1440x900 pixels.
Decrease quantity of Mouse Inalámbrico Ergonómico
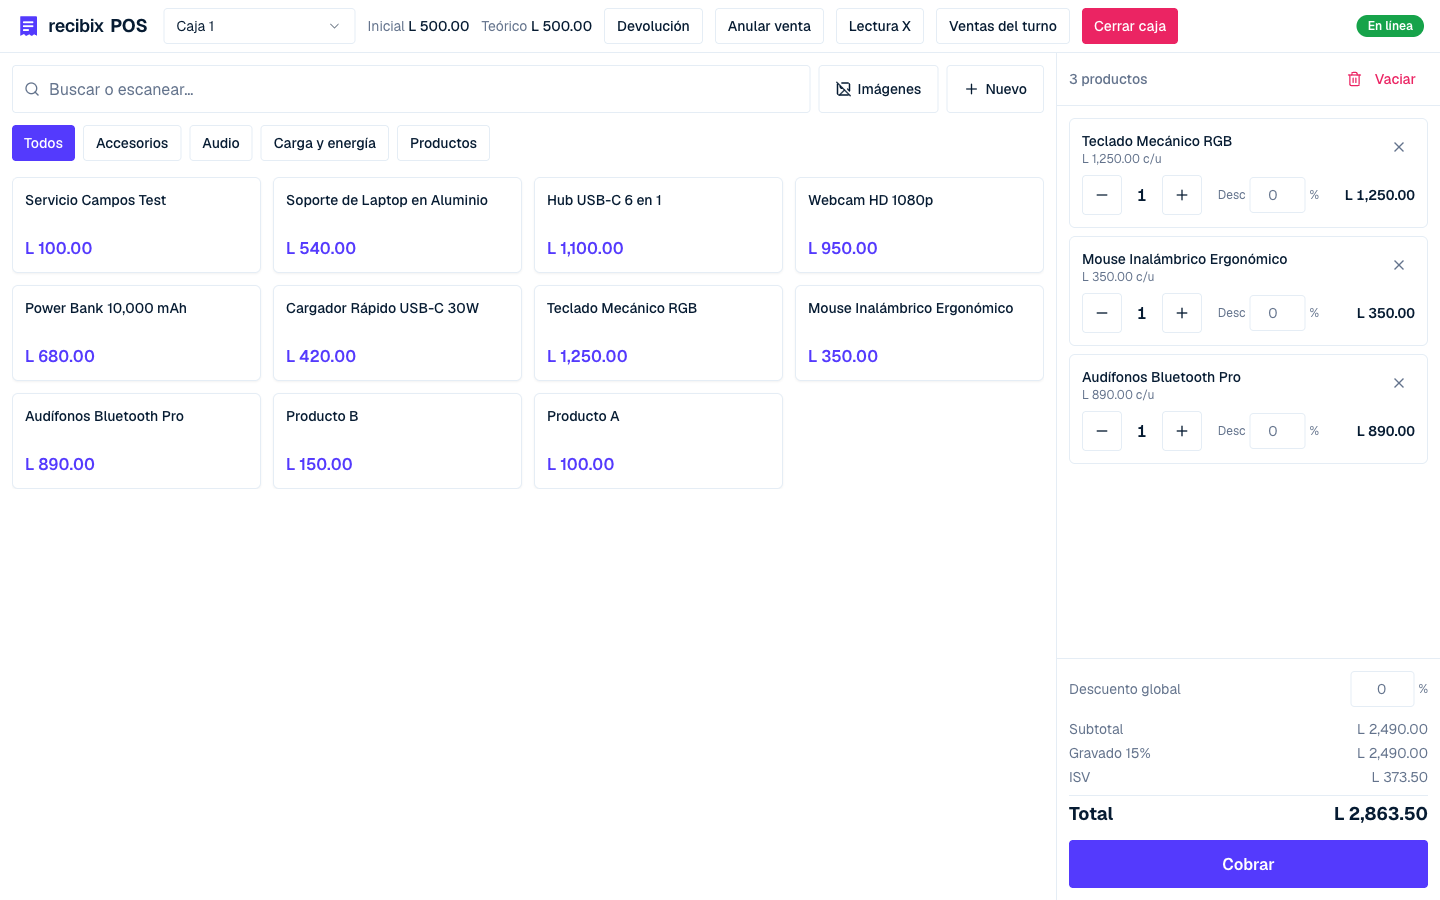pyautogui.click(x=1102, y=313)
